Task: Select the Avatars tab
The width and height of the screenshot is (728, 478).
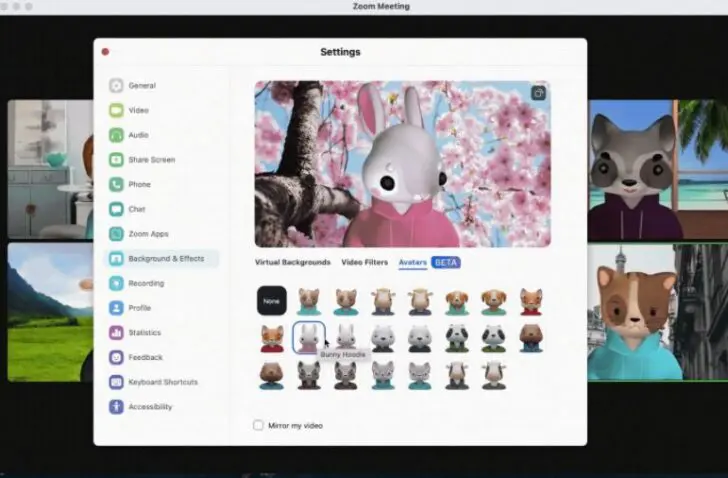Action: point(413,262)
